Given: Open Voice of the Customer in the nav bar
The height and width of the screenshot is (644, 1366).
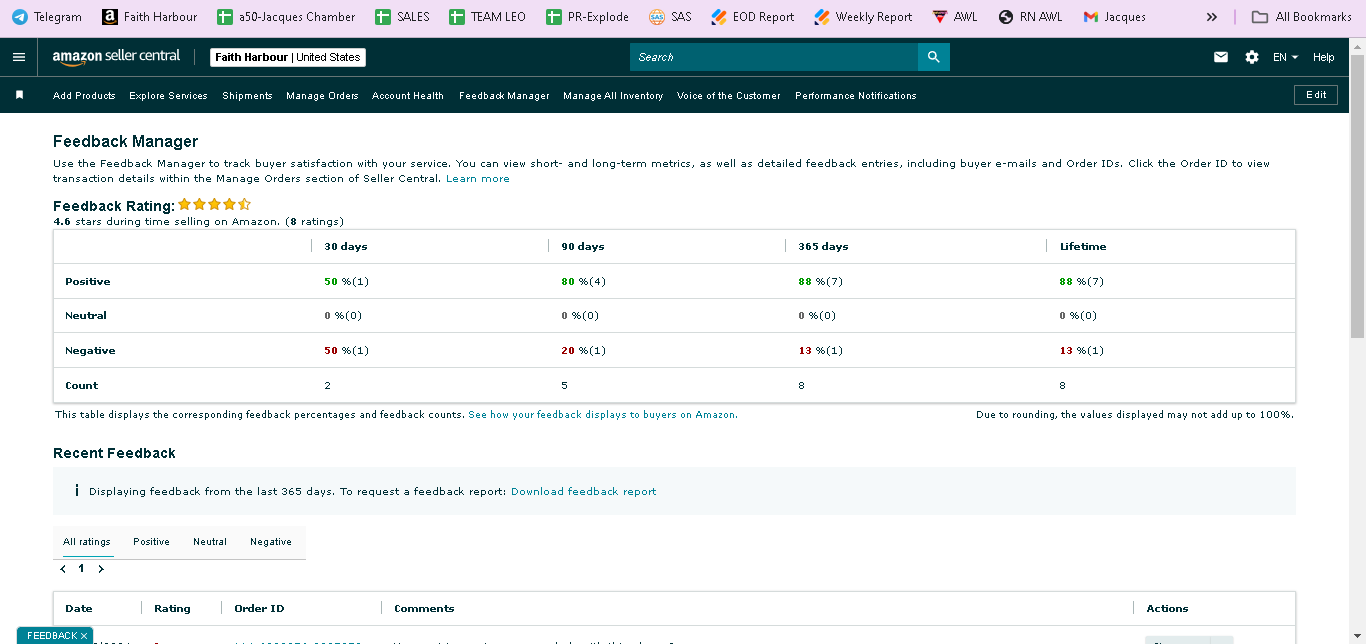Looking at the screenshot, I should click(729, 96).
